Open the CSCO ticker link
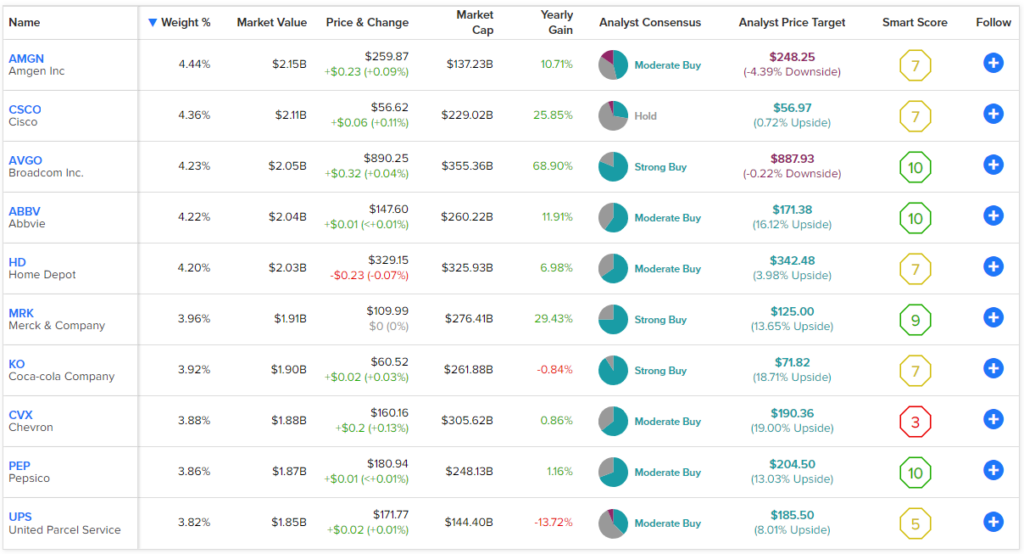The width and height of the screenshot is (1024, 554). [x=25, y=109]
